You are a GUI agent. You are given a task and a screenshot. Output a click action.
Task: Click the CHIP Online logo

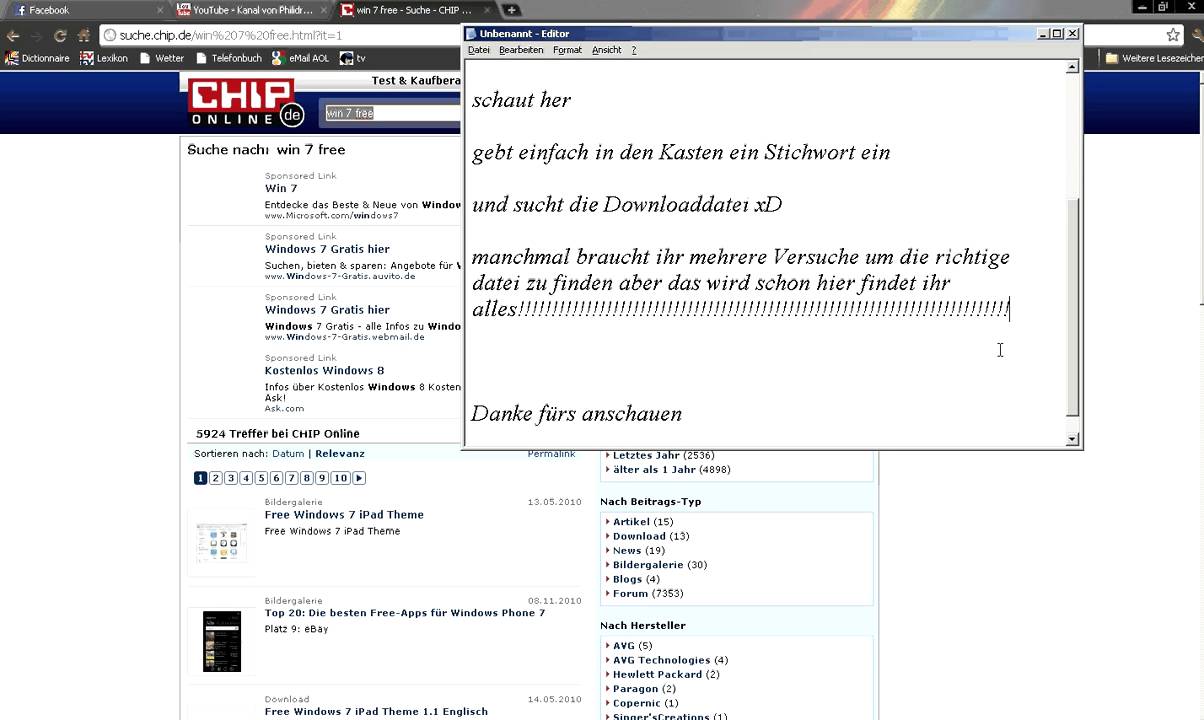click(x=246, y=102)
